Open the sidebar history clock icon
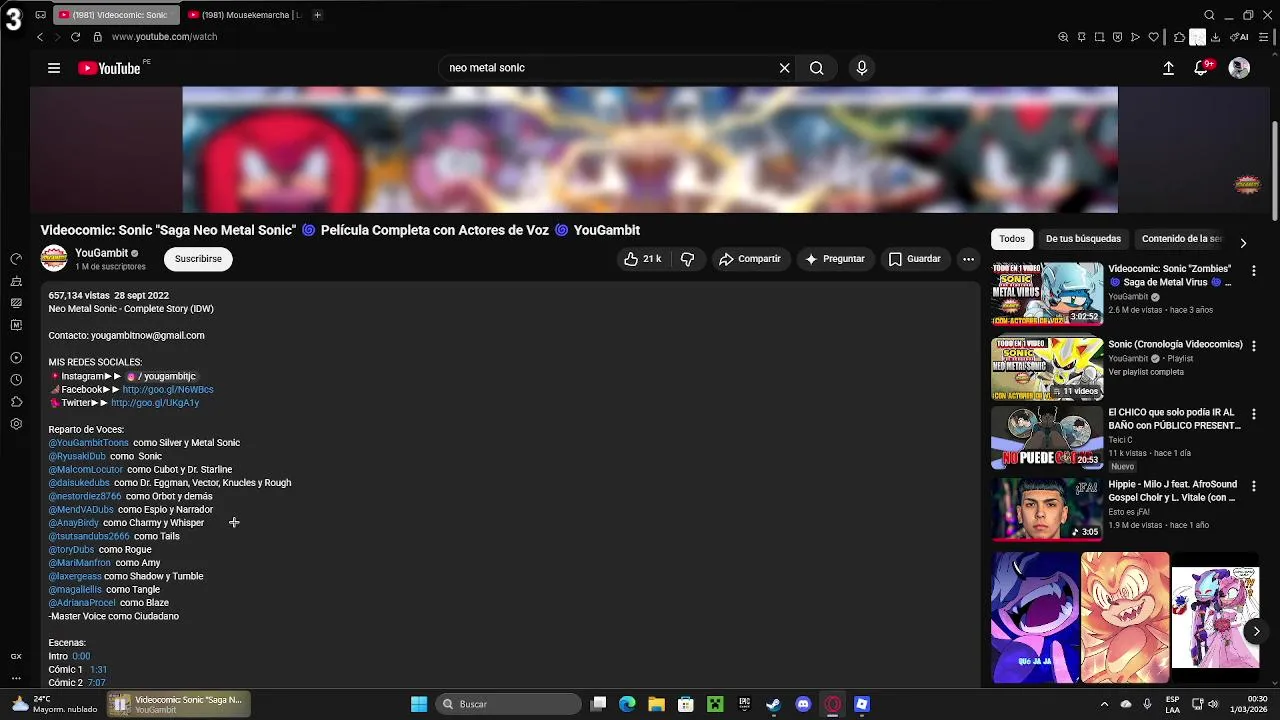The height and width of the screenshot is (720, 1280). (x=16, y=380)
